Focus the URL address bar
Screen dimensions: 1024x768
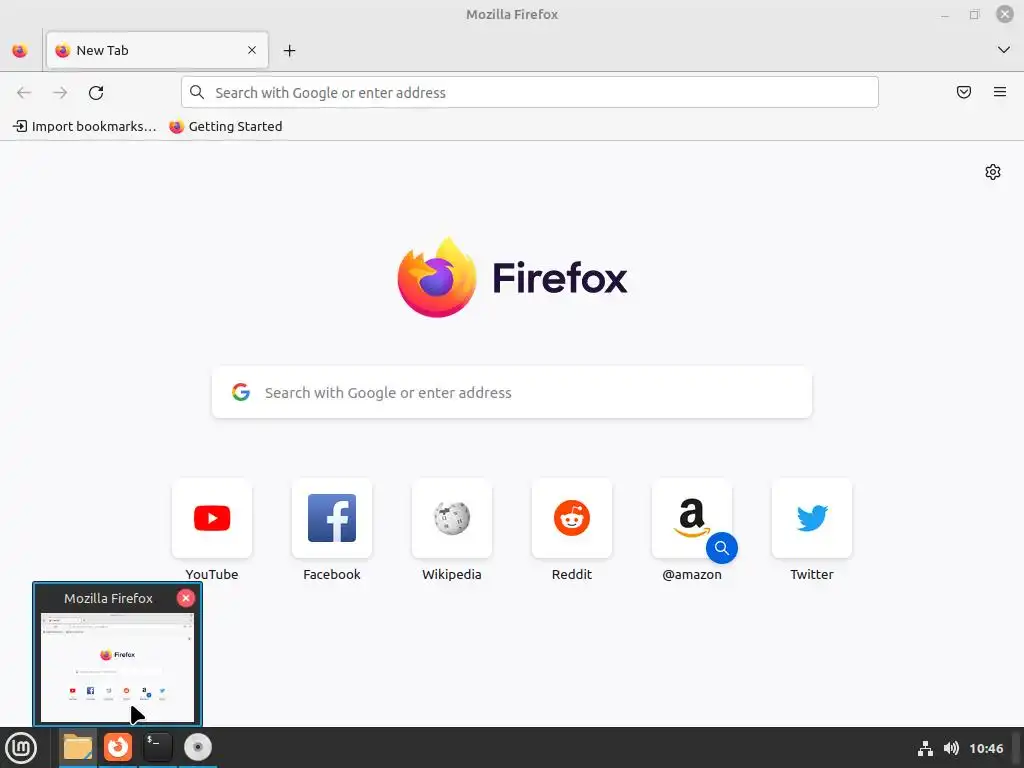[x=530, y=92]
